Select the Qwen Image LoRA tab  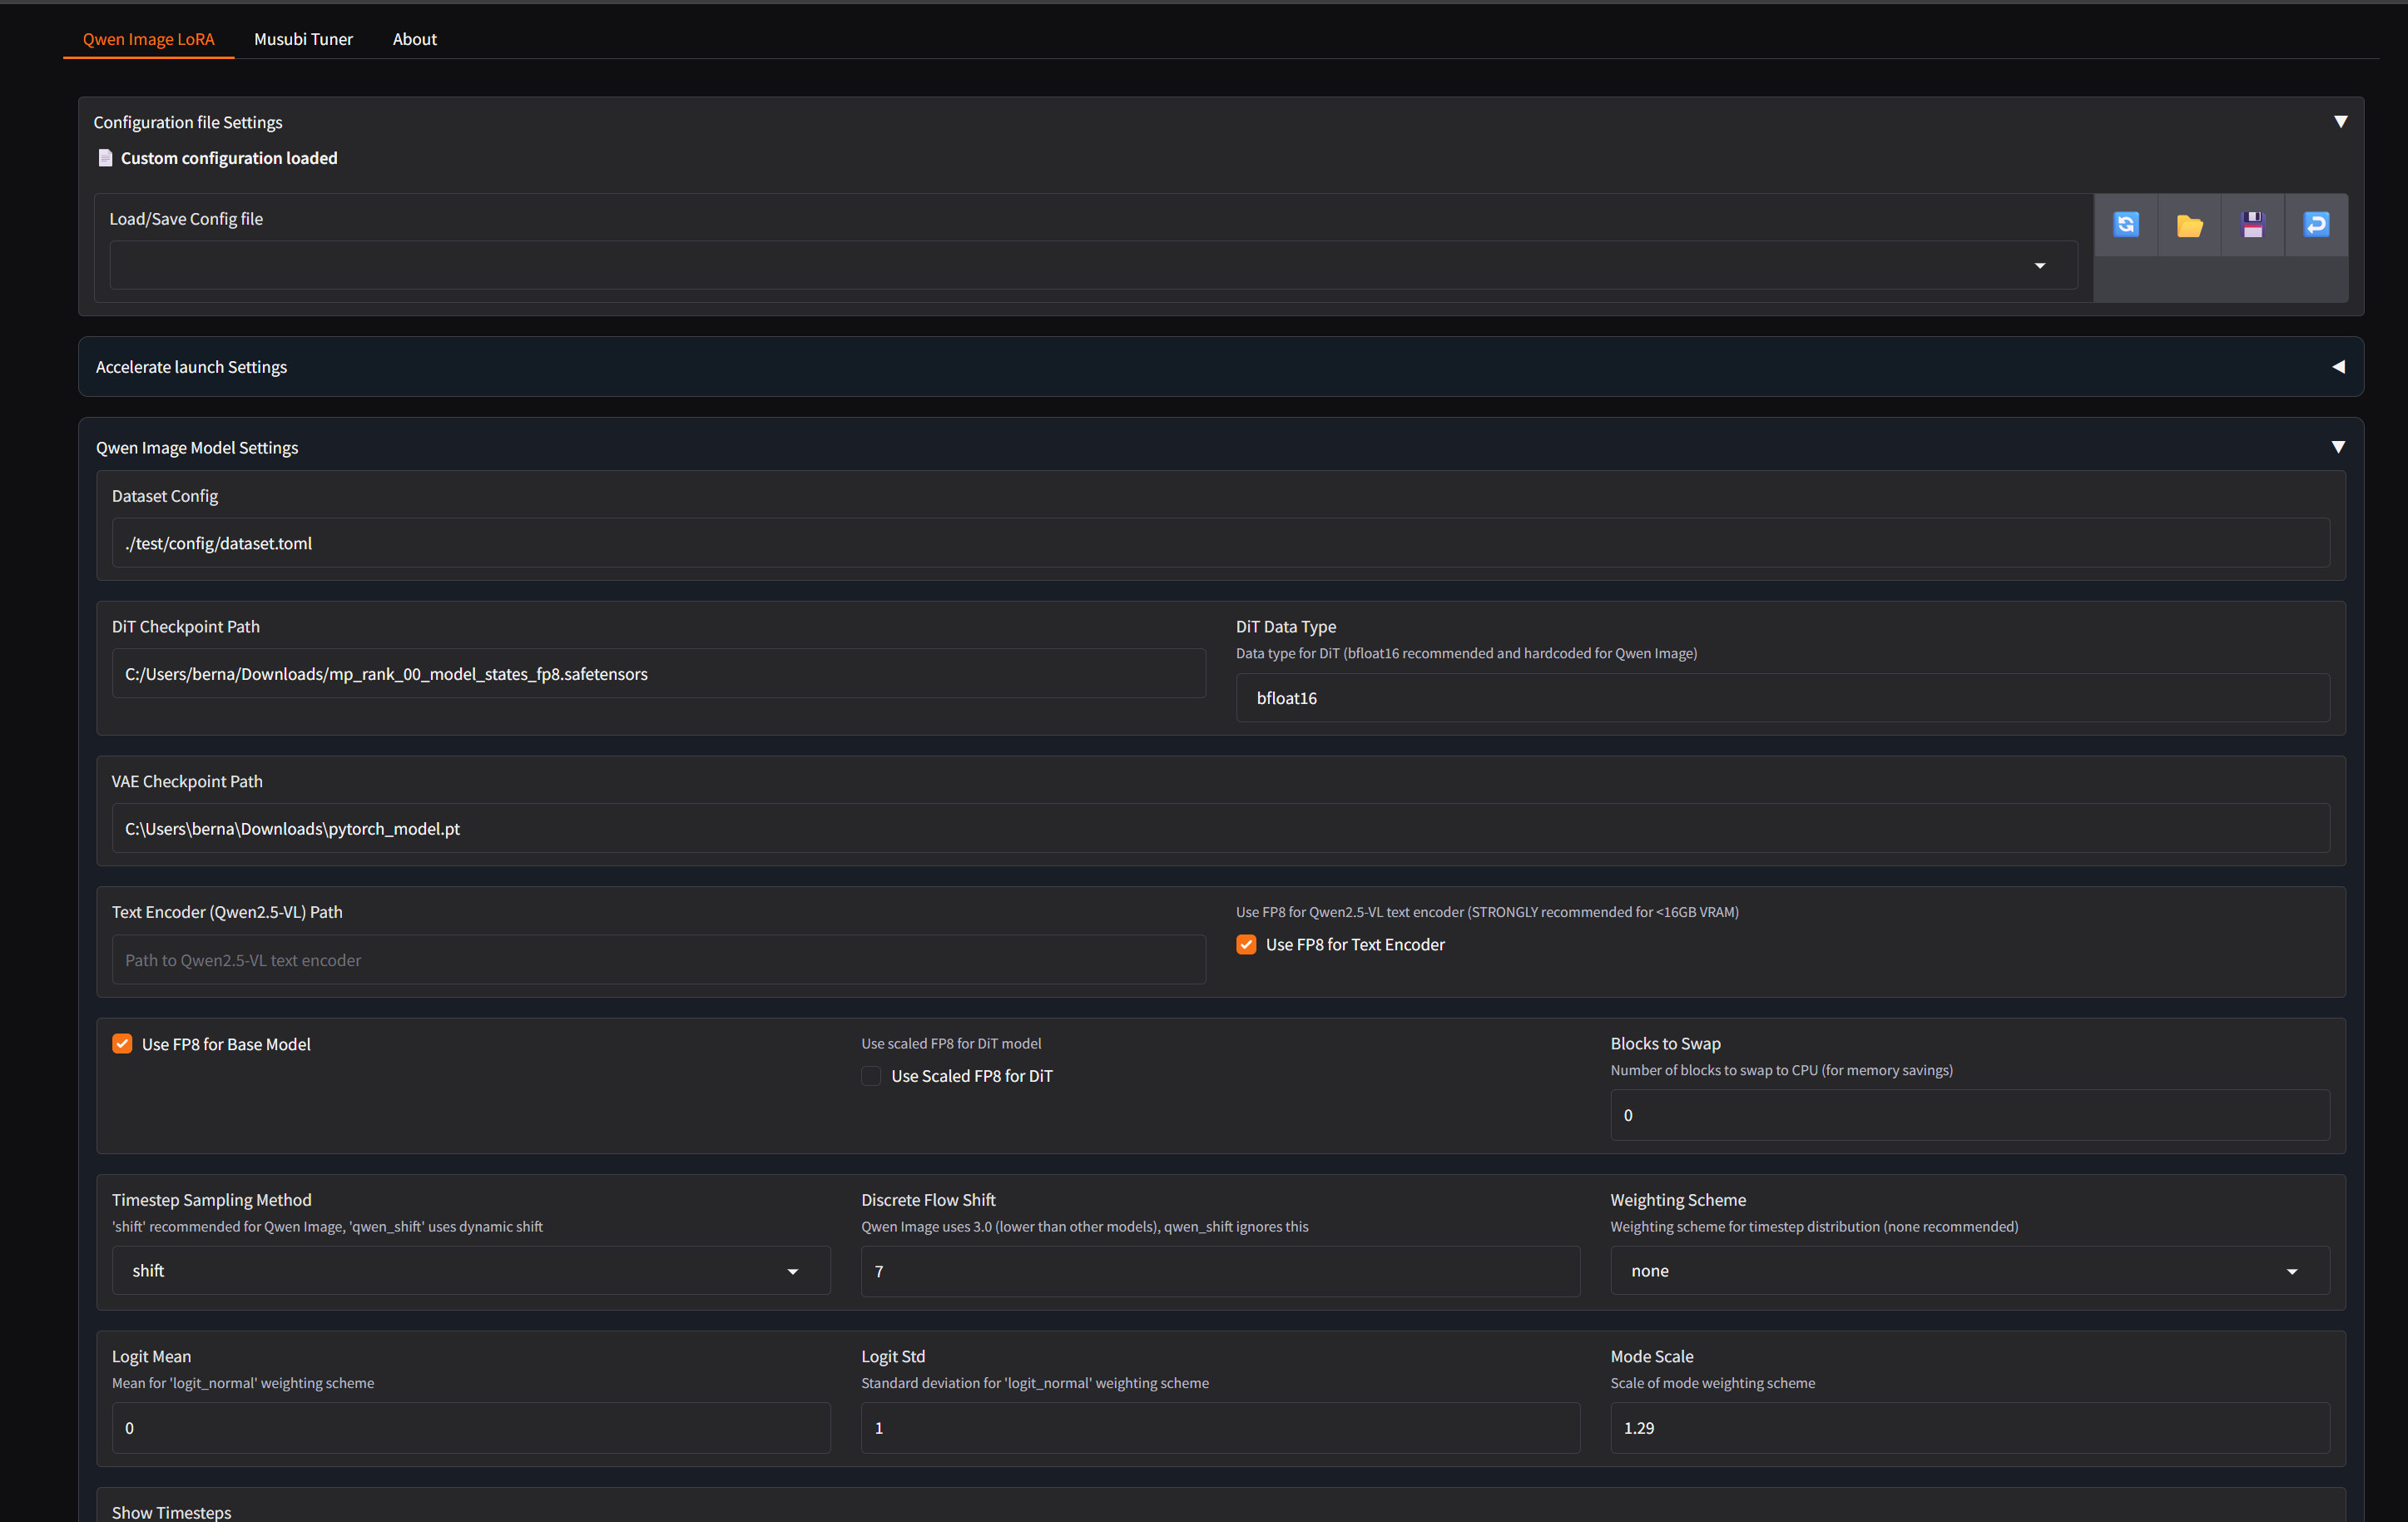(148, 39)
